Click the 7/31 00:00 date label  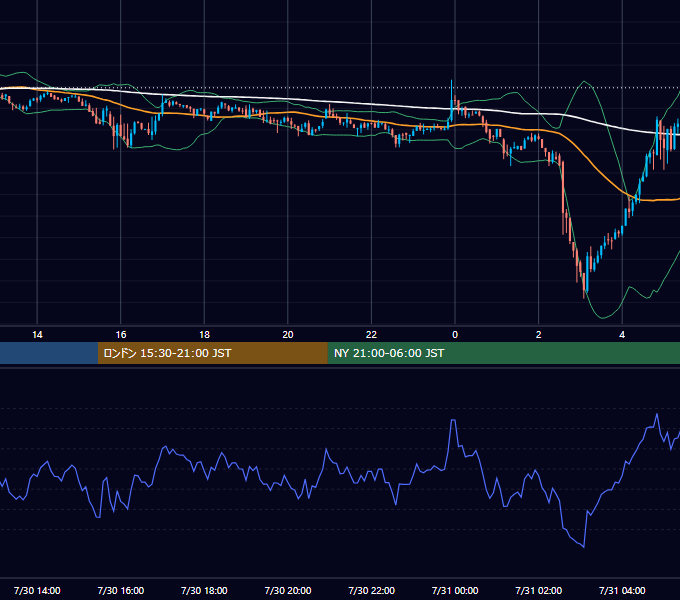point(455,590)
